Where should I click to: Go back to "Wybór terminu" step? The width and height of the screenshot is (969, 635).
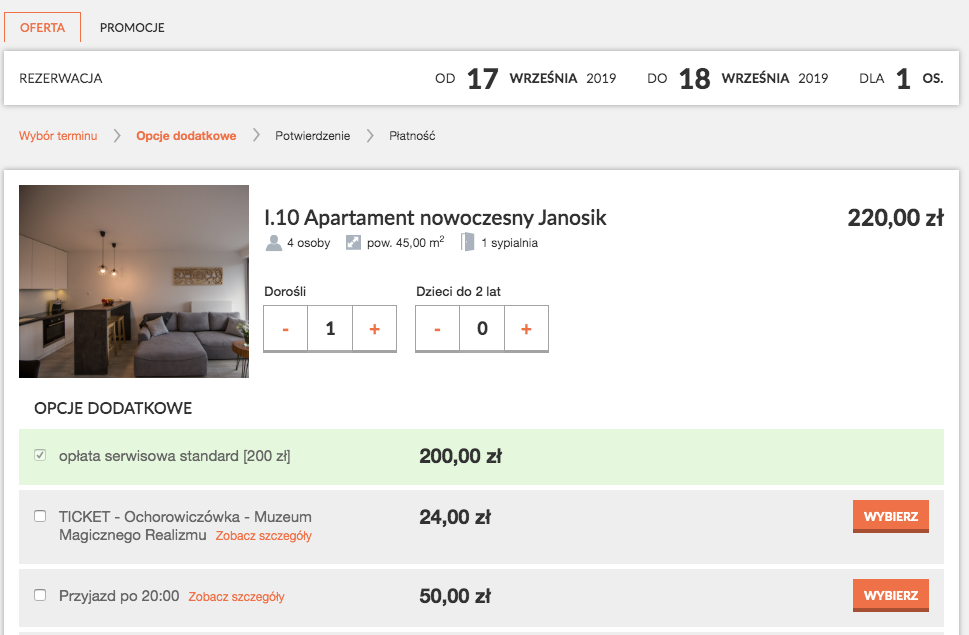(x=60, y=135)
